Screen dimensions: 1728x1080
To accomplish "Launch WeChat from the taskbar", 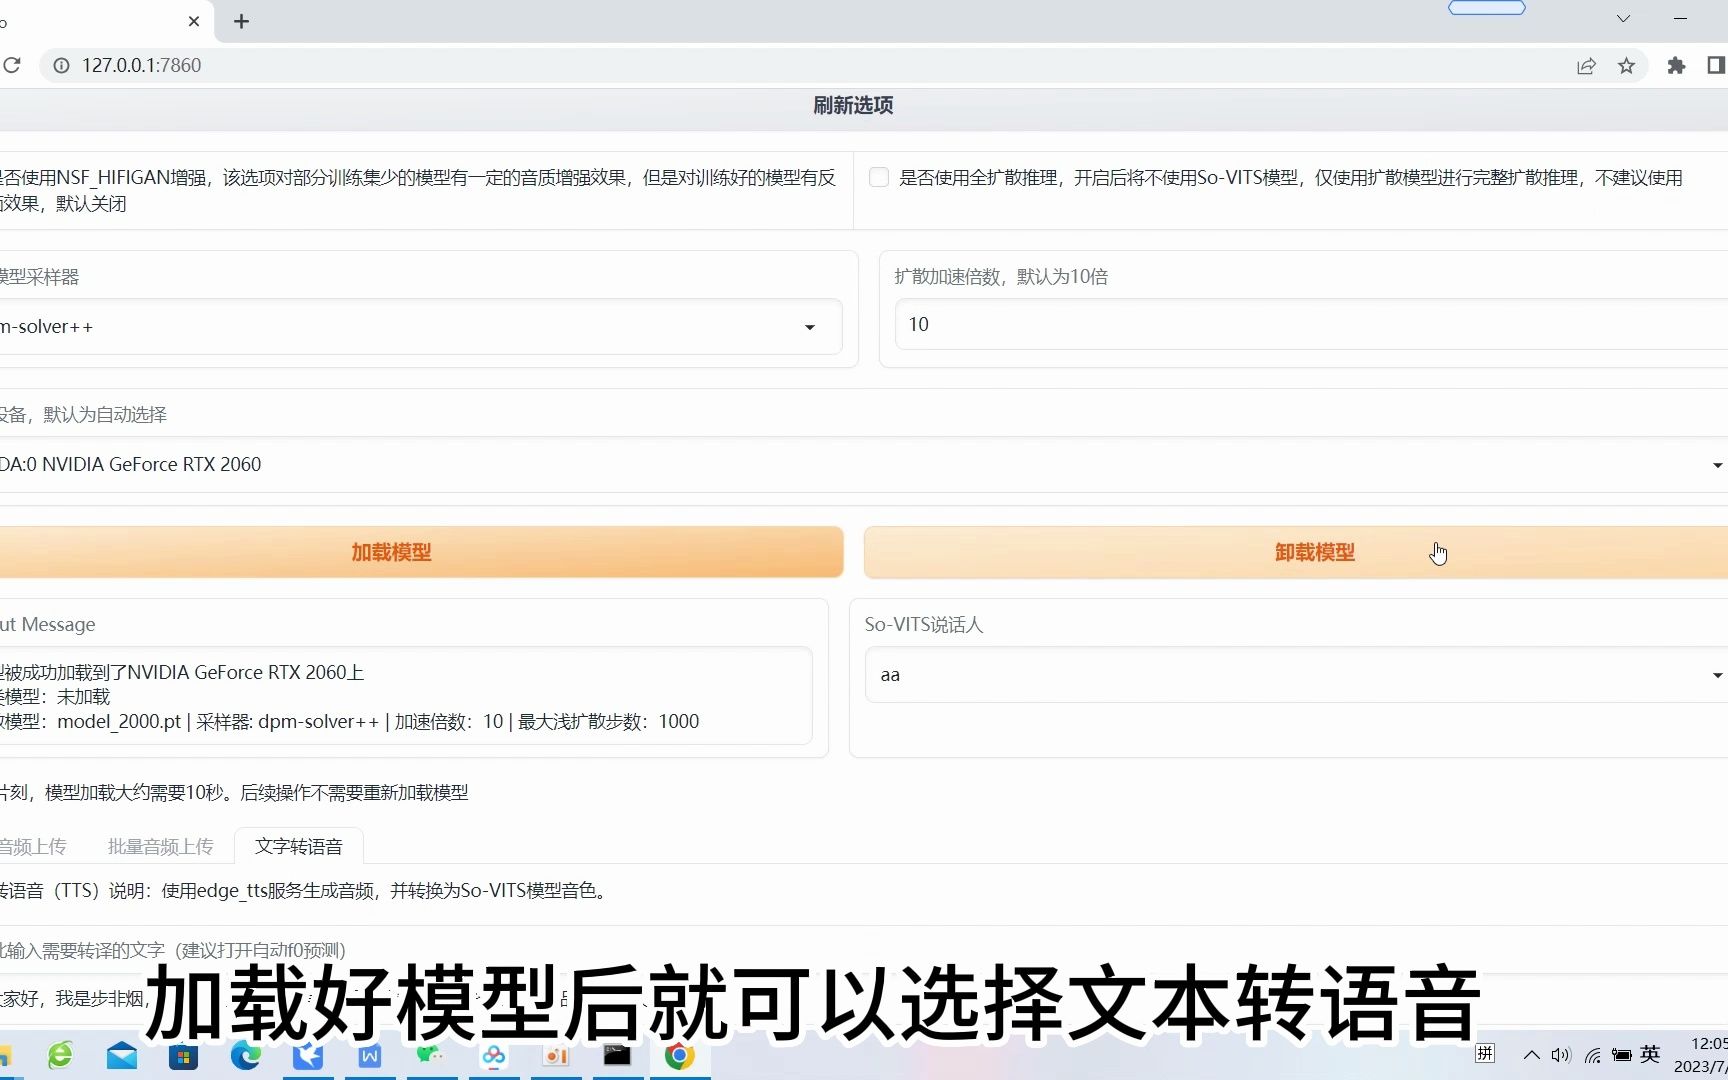I will point(431,1056).
